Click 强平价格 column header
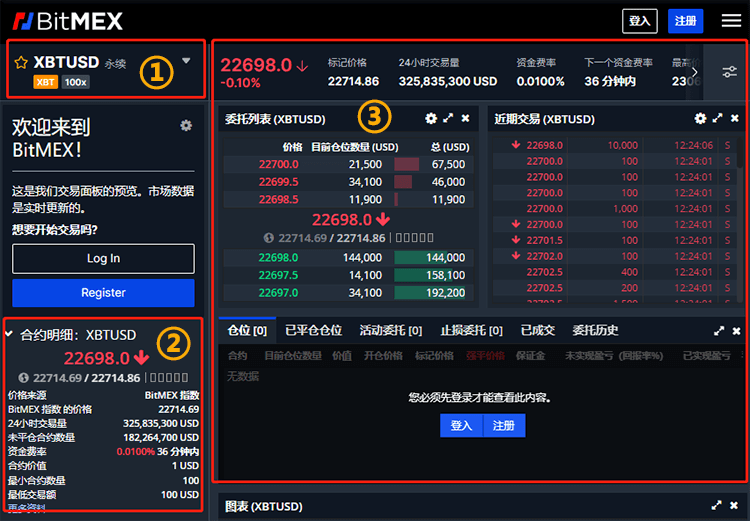Screen dimensions: 750x521 click(485, 356)
